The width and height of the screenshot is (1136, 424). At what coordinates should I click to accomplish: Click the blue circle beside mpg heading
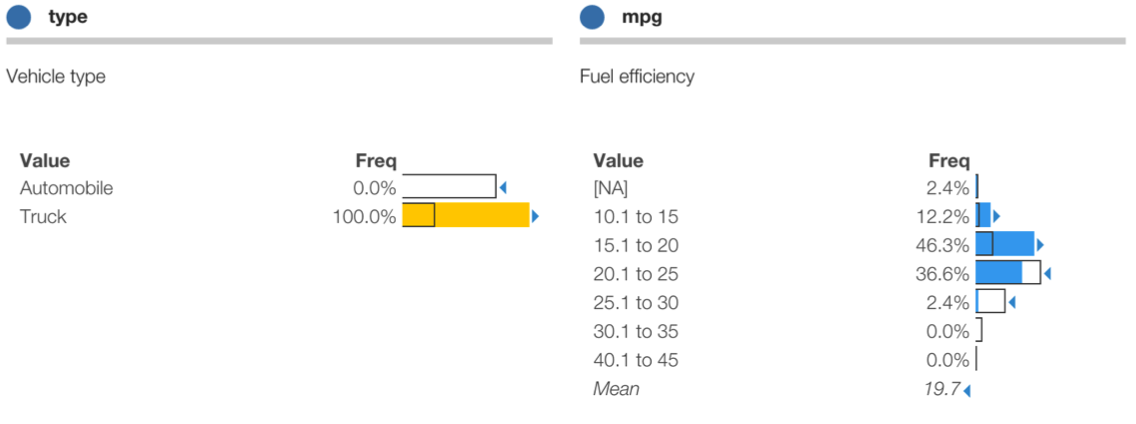[x=592, y=17]
